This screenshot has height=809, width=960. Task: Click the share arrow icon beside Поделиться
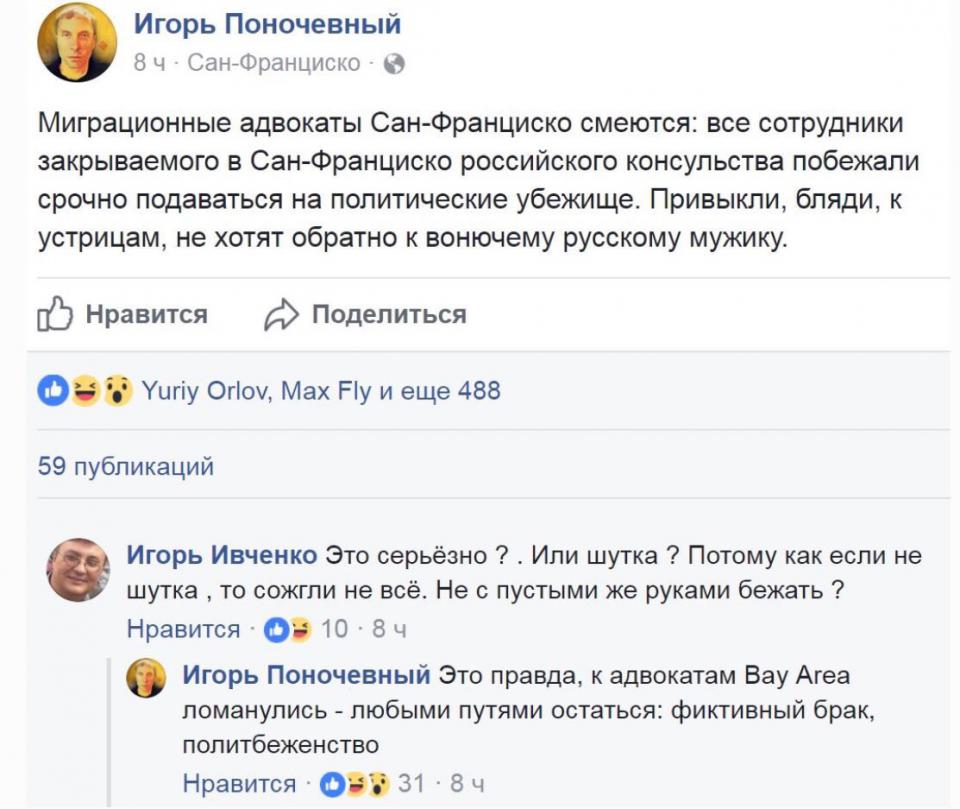pos(282,315)
